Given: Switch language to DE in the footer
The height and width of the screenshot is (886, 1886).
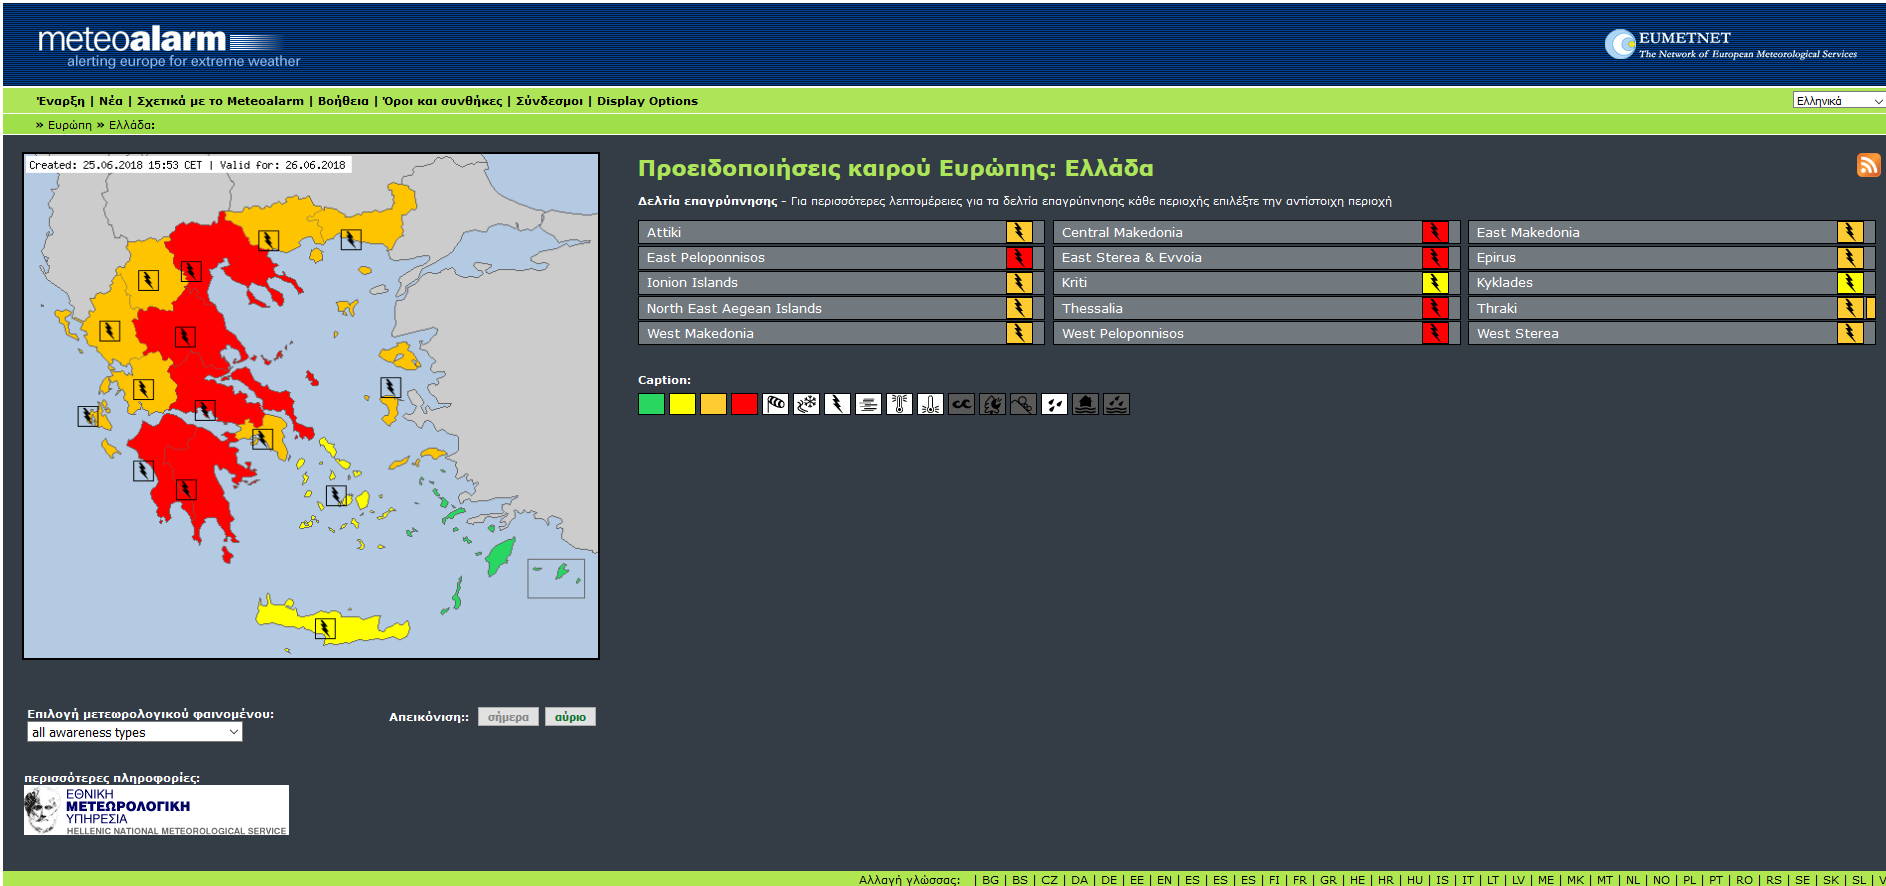Looking at the screenshot, I should pos(1108,880).
